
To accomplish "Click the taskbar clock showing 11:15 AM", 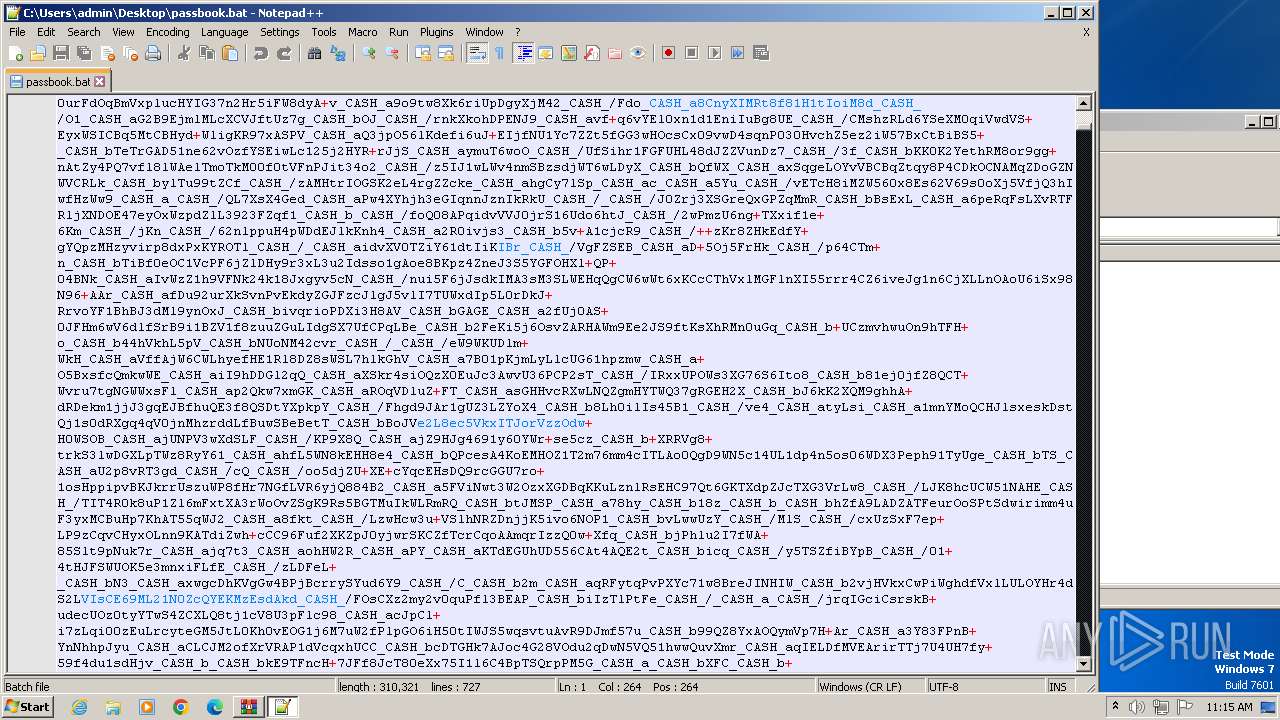I will pyautogui.click(x=1229, y=707).
